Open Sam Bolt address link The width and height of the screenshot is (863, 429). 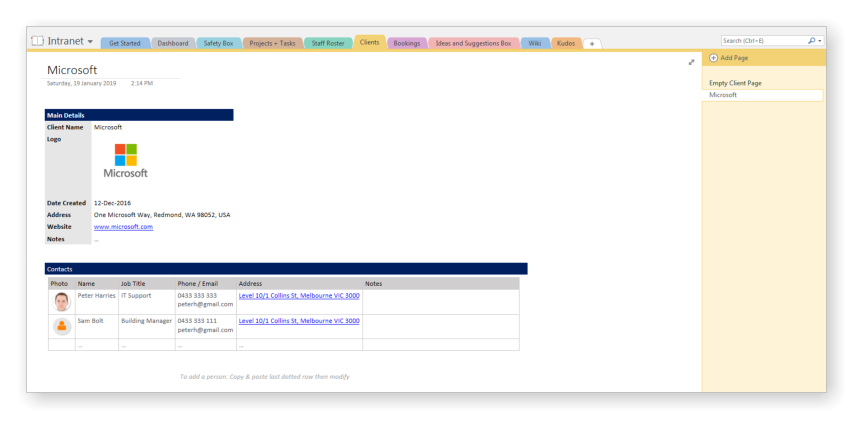click(x=299, y=321)
